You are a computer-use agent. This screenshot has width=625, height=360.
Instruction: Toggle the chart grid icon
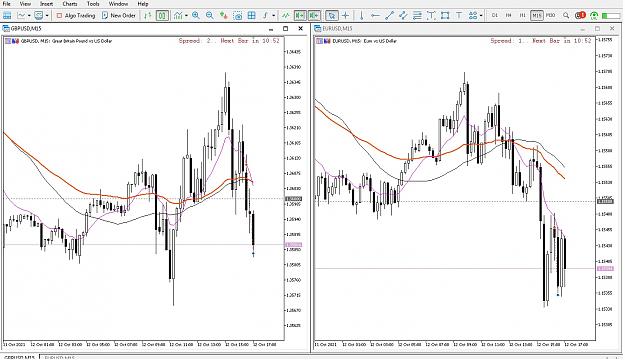coord(252,16)
